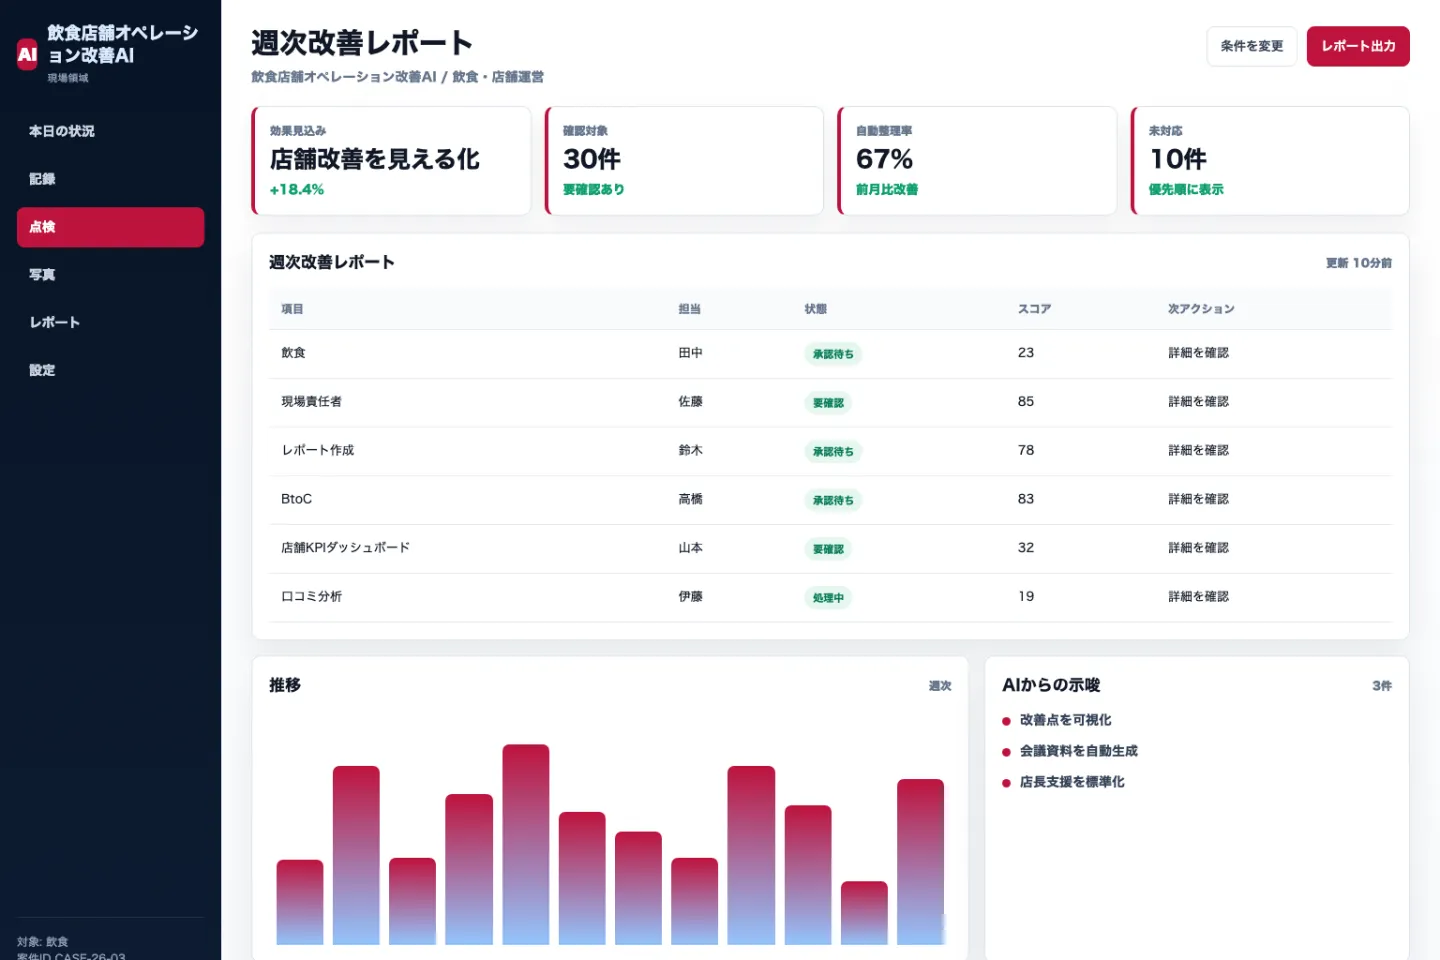The image size is (1440, 960).
Task: Click the 更新 10分前 timestamp
Action: pos(1358,263)
